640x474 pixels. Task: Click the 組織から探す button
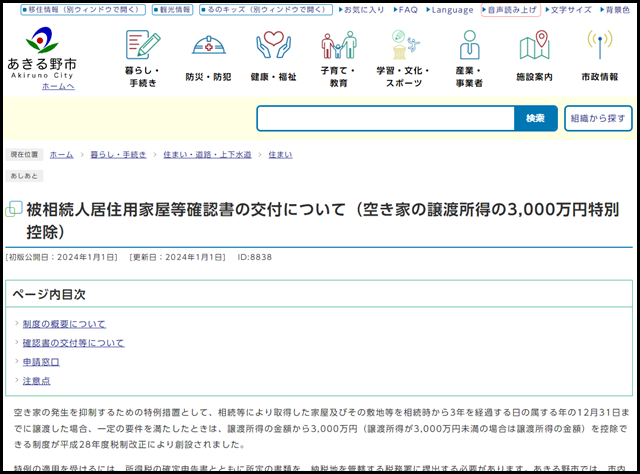598,118
